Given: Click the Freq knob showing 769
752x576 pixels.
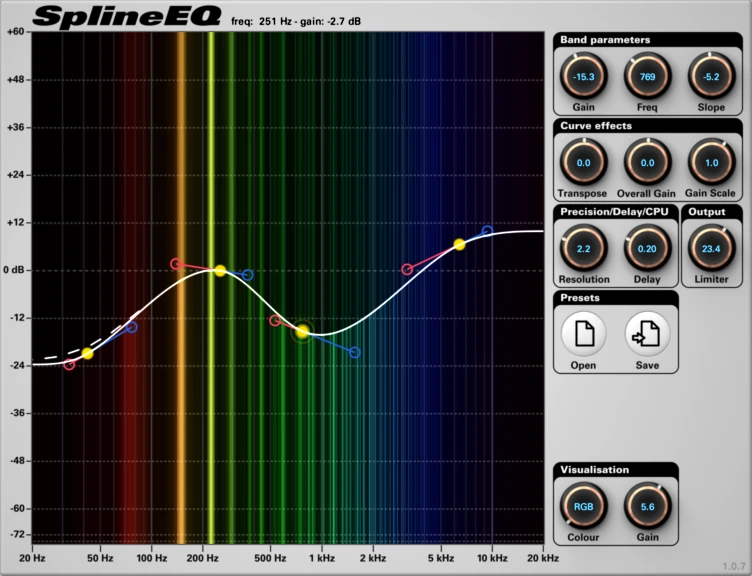Looking at the screenshot, I should [x=647, y=77].
